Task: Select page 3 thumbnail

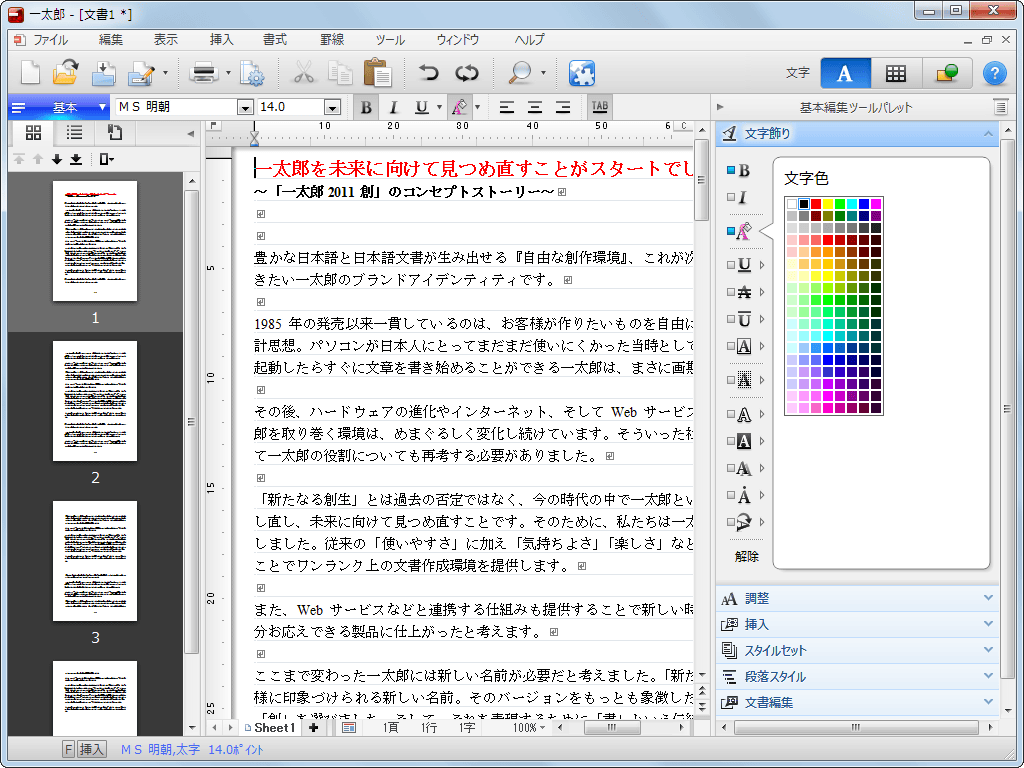Action: point(95,561)
